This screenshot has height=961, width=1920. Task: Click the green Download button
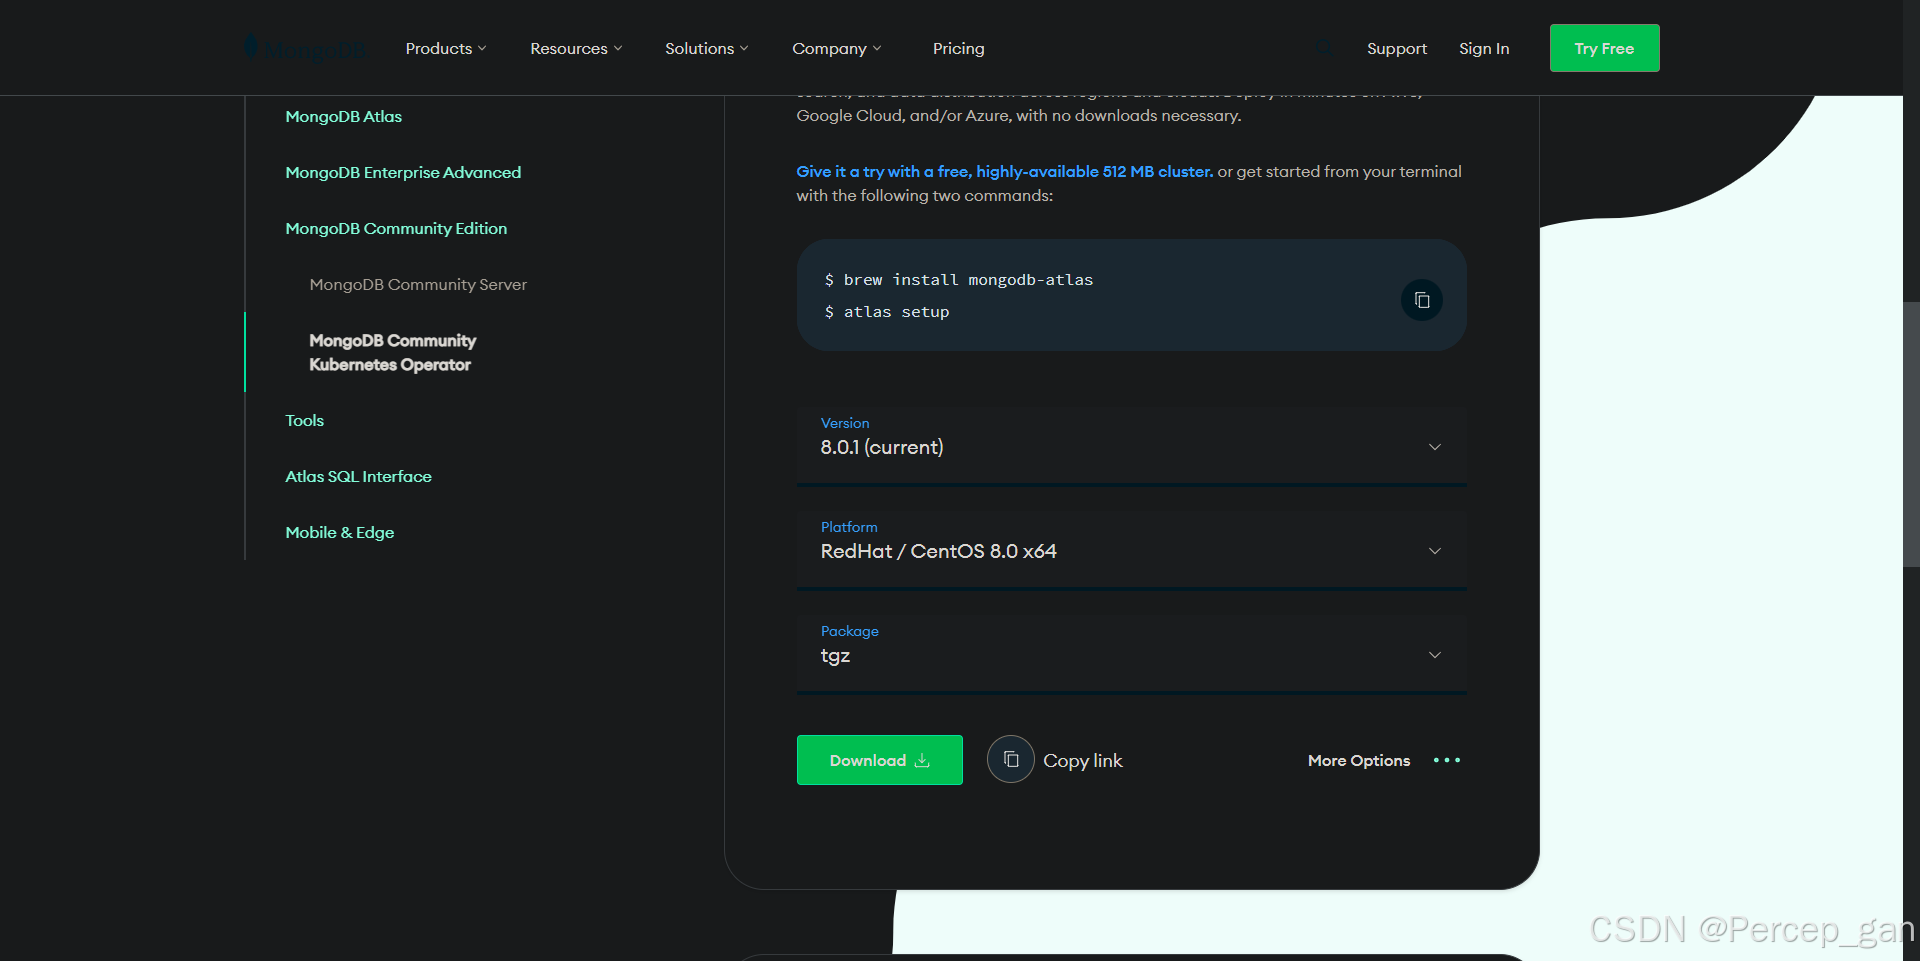(x=879, y=760)
